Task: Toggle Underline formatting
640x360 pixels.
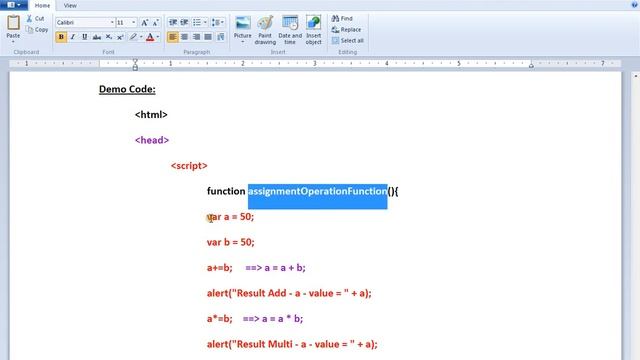Action: (84, 37)
